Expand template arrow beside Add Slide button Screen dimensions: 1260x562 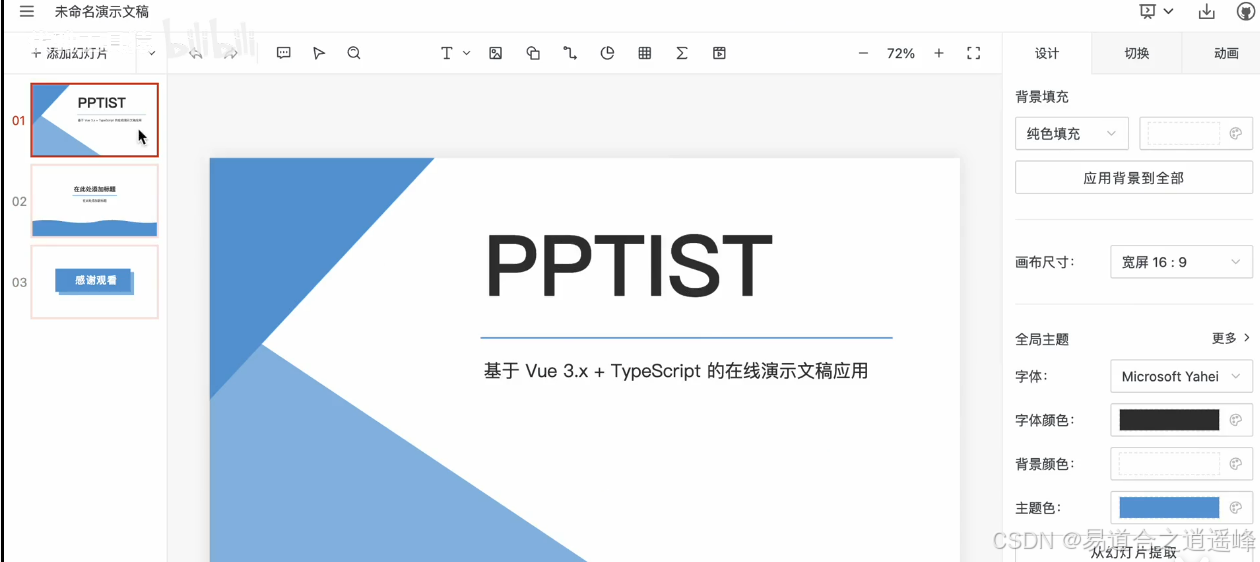152,53
